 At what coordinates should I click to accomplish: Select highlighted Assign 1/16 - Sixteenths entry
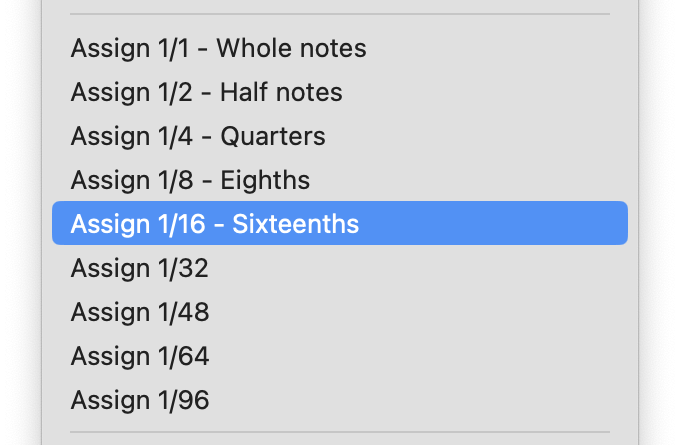pos(214,224)
